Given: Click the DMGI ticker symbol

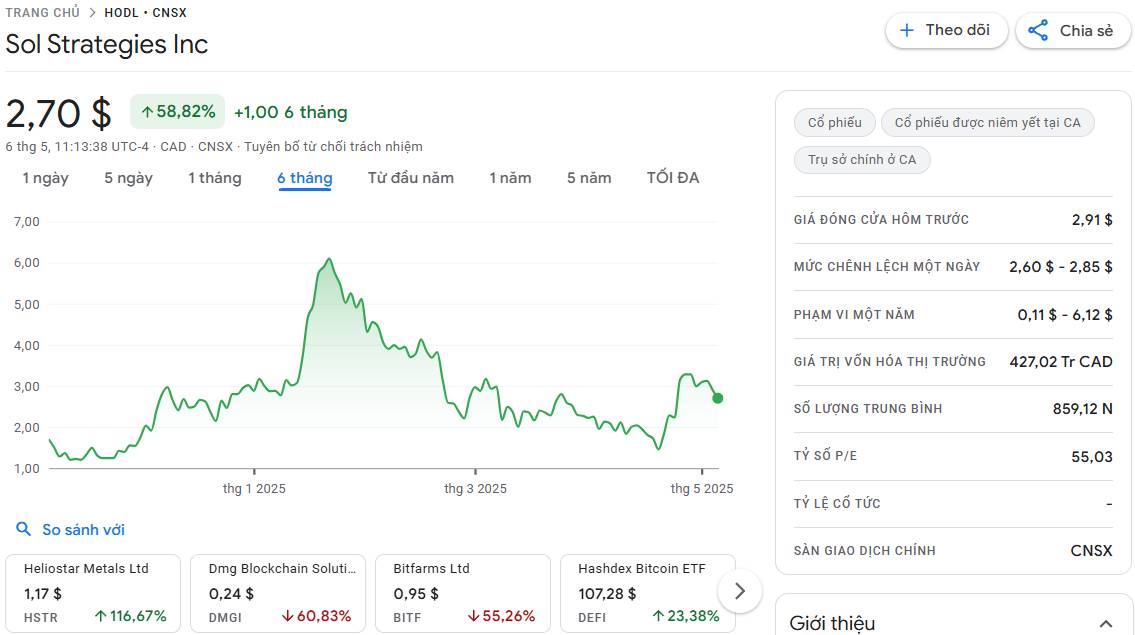Looking at the screenshot, I should (225, 618).
